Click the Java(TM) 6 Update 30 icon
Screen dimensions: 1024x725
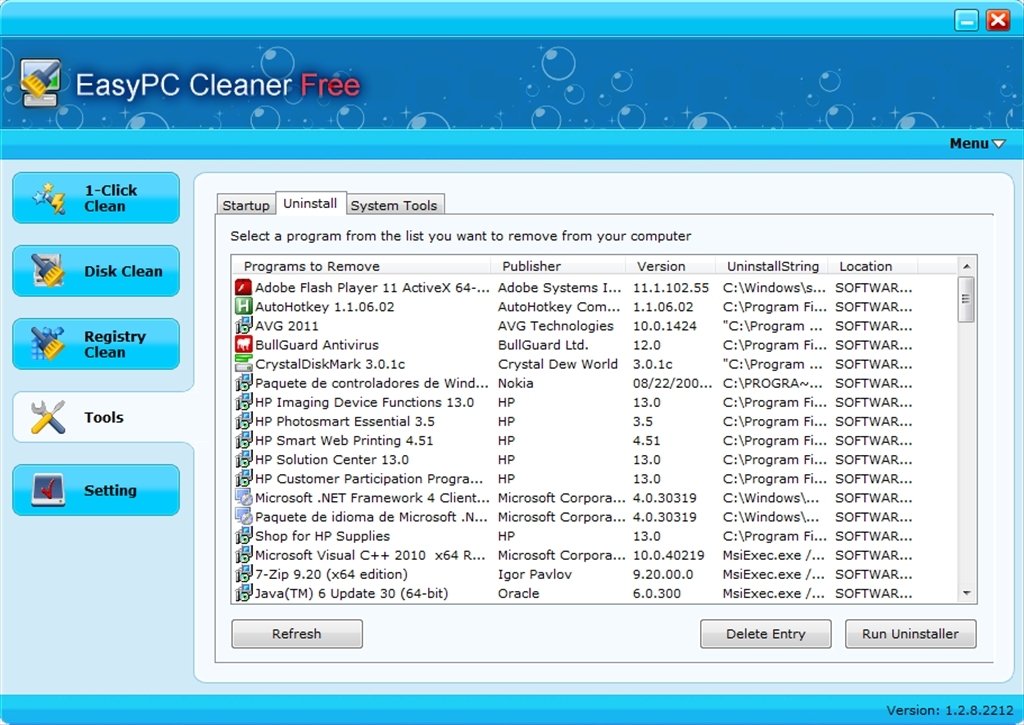[244, 593]
